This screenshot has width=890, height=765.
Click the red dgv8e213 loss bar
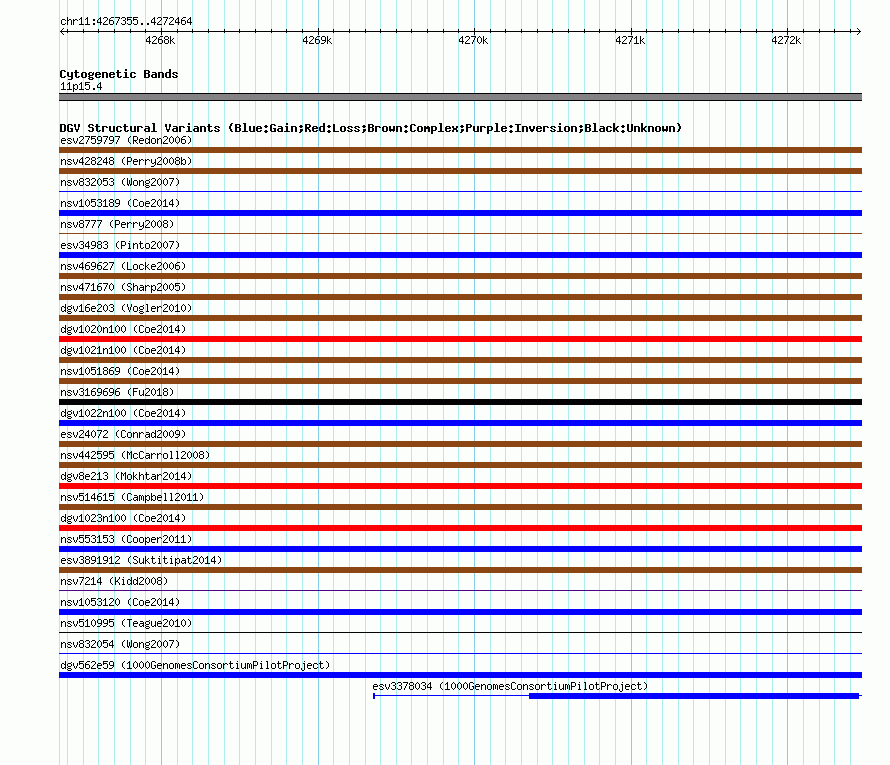[x=460, y=486]
